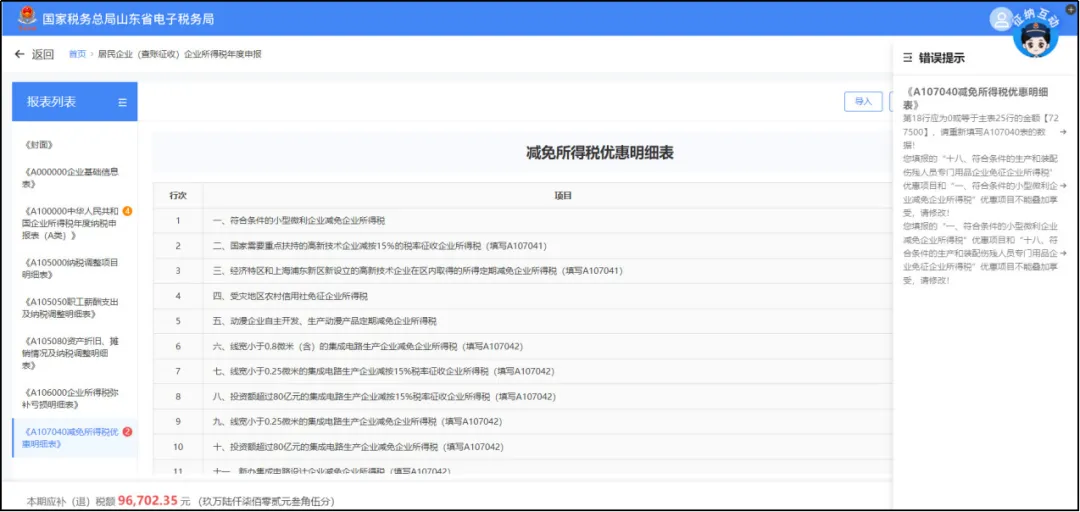
Task: Click the small plus icon at top-right corner
Action: click(1070, 9)
